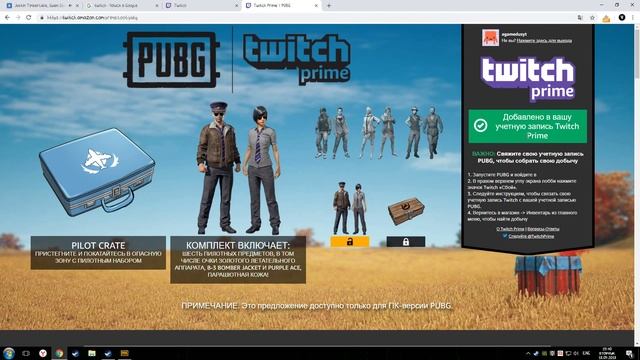The image size is (640, 360).
Task: Click the blue Pilot Crate suitcase image
Action: click(97, 172)
